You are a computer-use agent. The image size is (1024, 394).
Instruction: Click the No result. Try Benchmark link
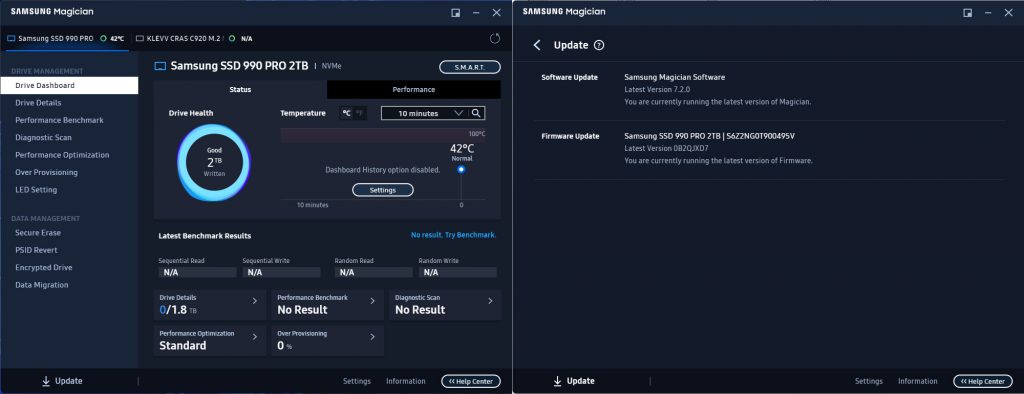pyautogui.click(x=453, y=235)
